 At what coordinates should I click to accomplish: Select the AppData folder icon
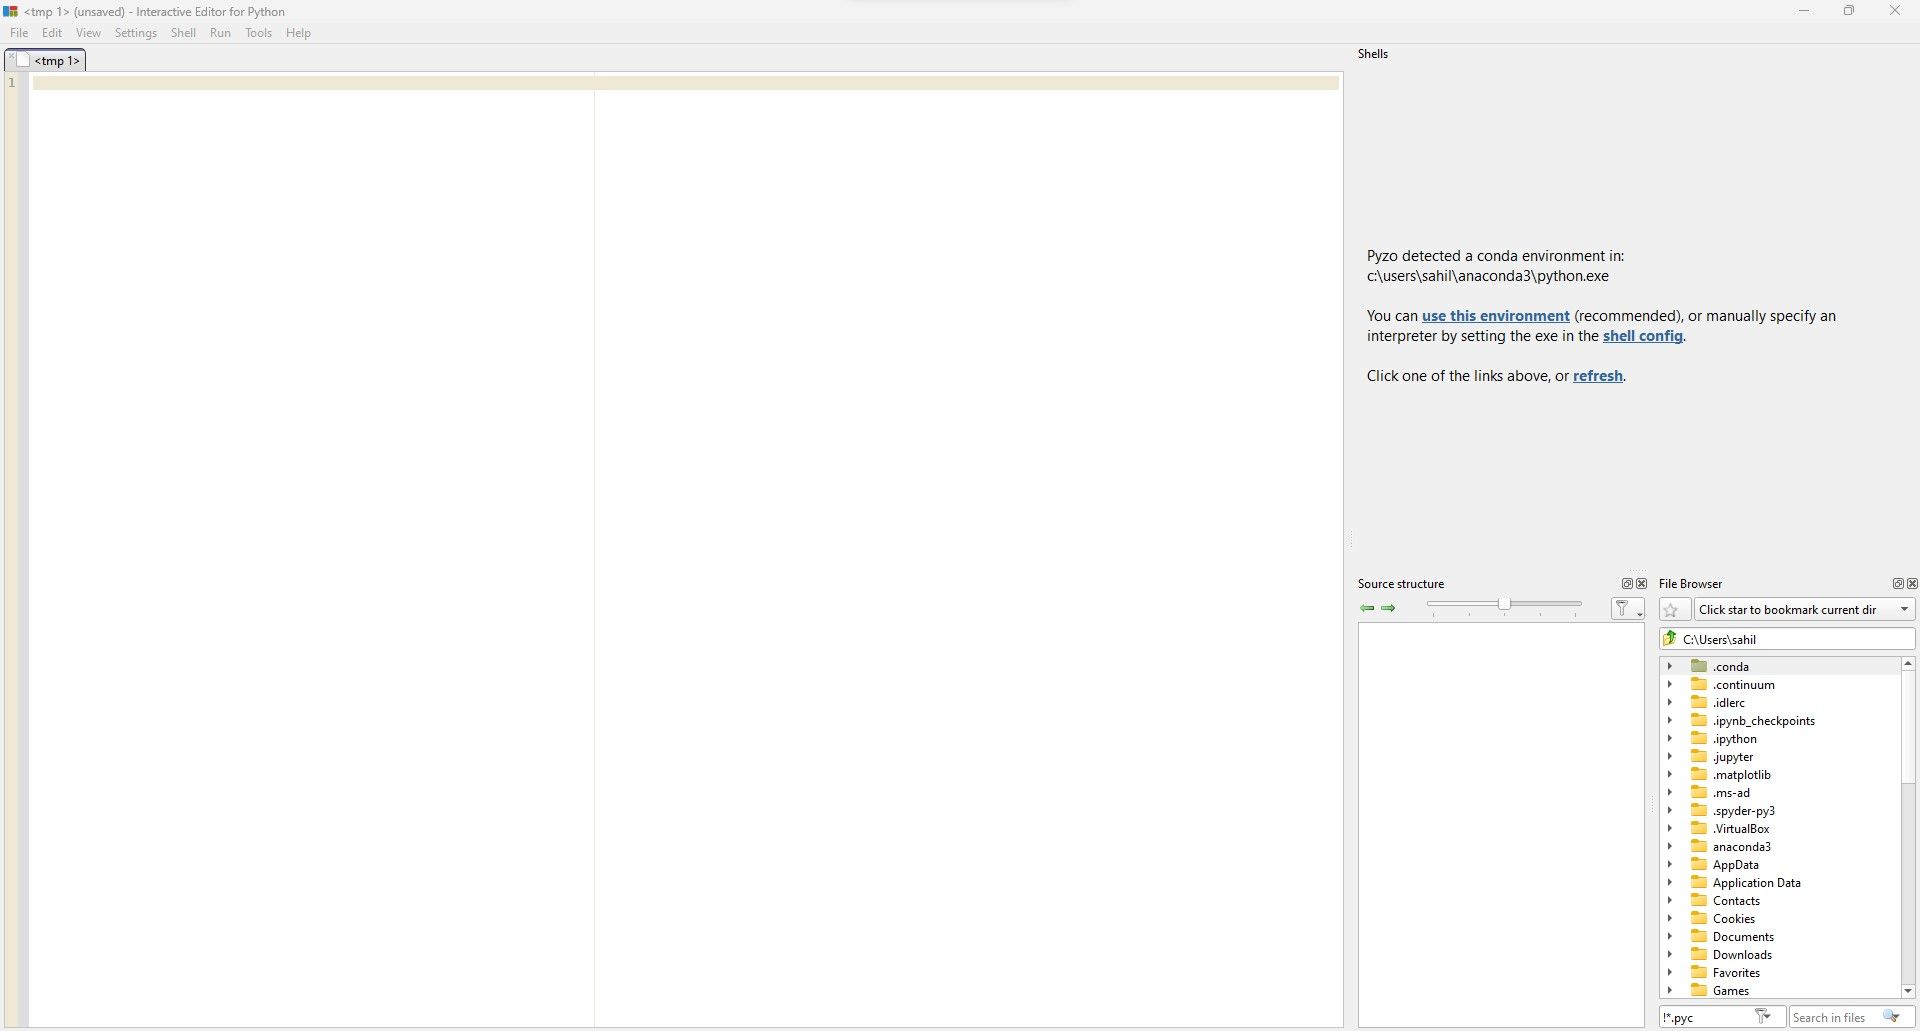[x=1699, y=864]
